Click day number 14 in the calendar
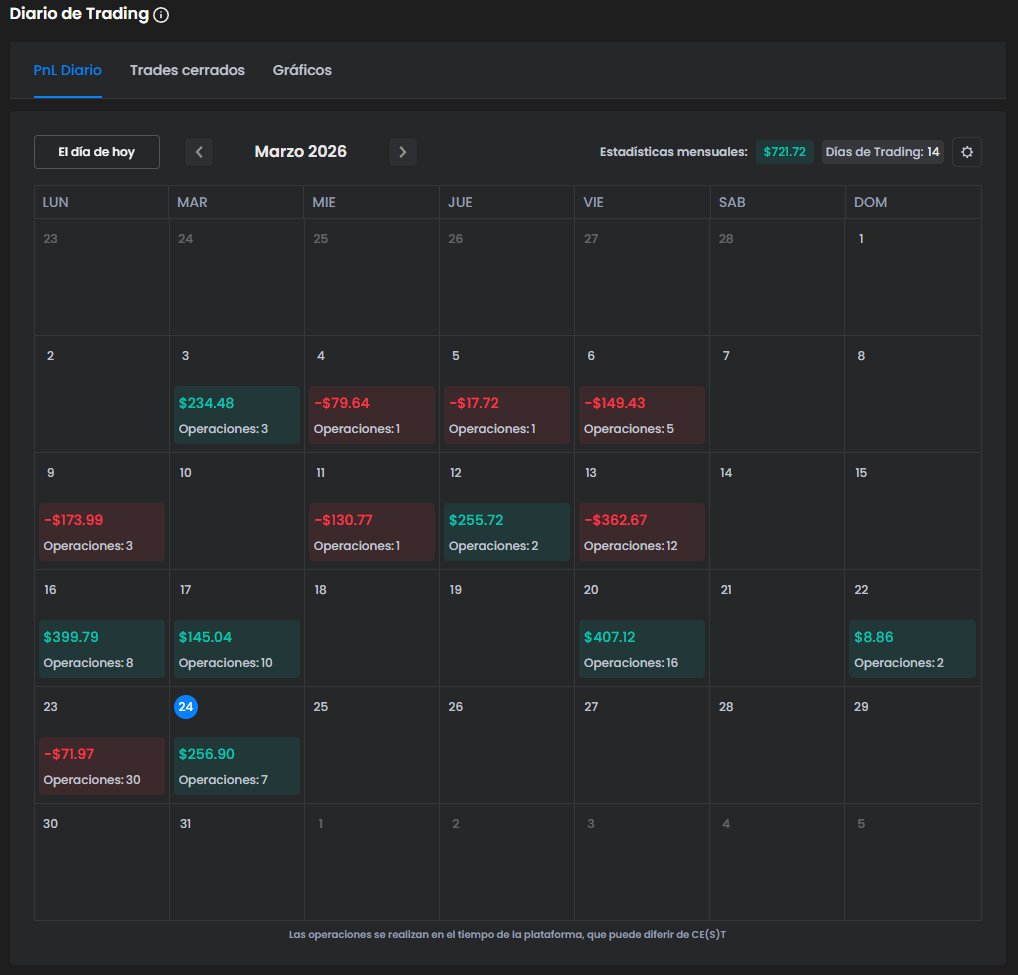This screenshot has width=1018, height=975. (x=726, y=473)
